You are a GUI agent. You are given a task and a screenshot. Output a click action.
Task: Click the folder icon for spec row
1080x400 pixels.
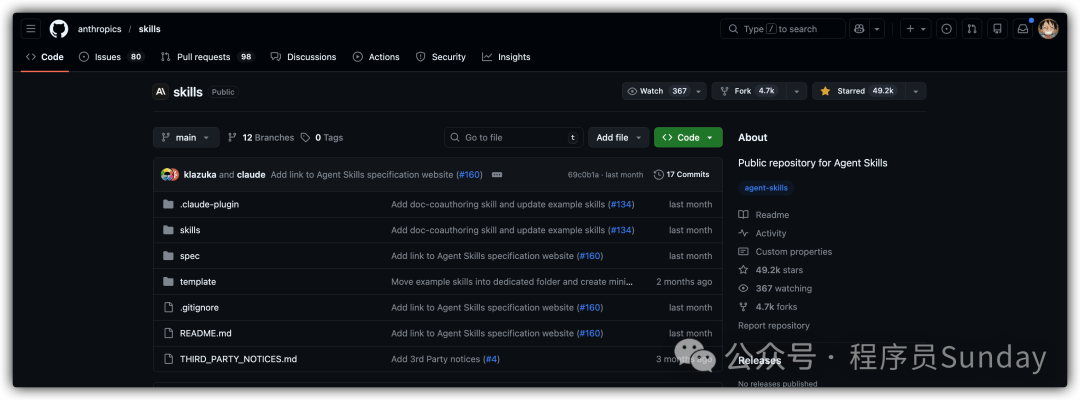(168, 256)
